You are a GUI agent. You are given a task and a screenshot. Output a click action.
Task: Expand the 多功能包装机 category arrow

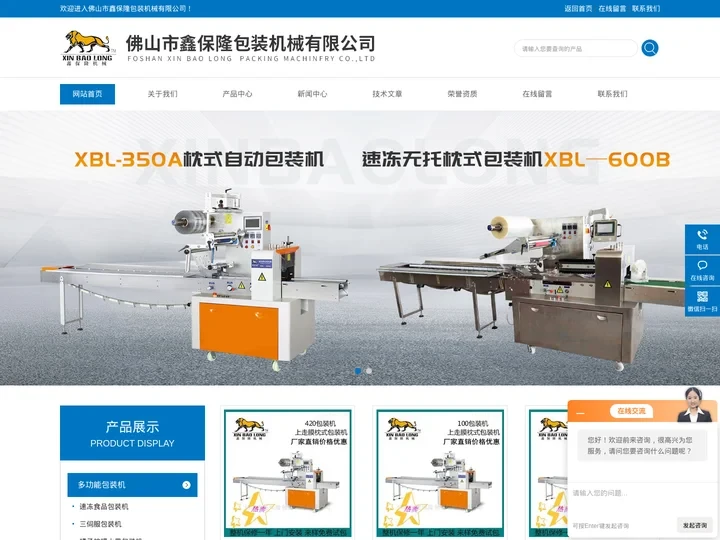pyautogui.click(x=186, y=485)
